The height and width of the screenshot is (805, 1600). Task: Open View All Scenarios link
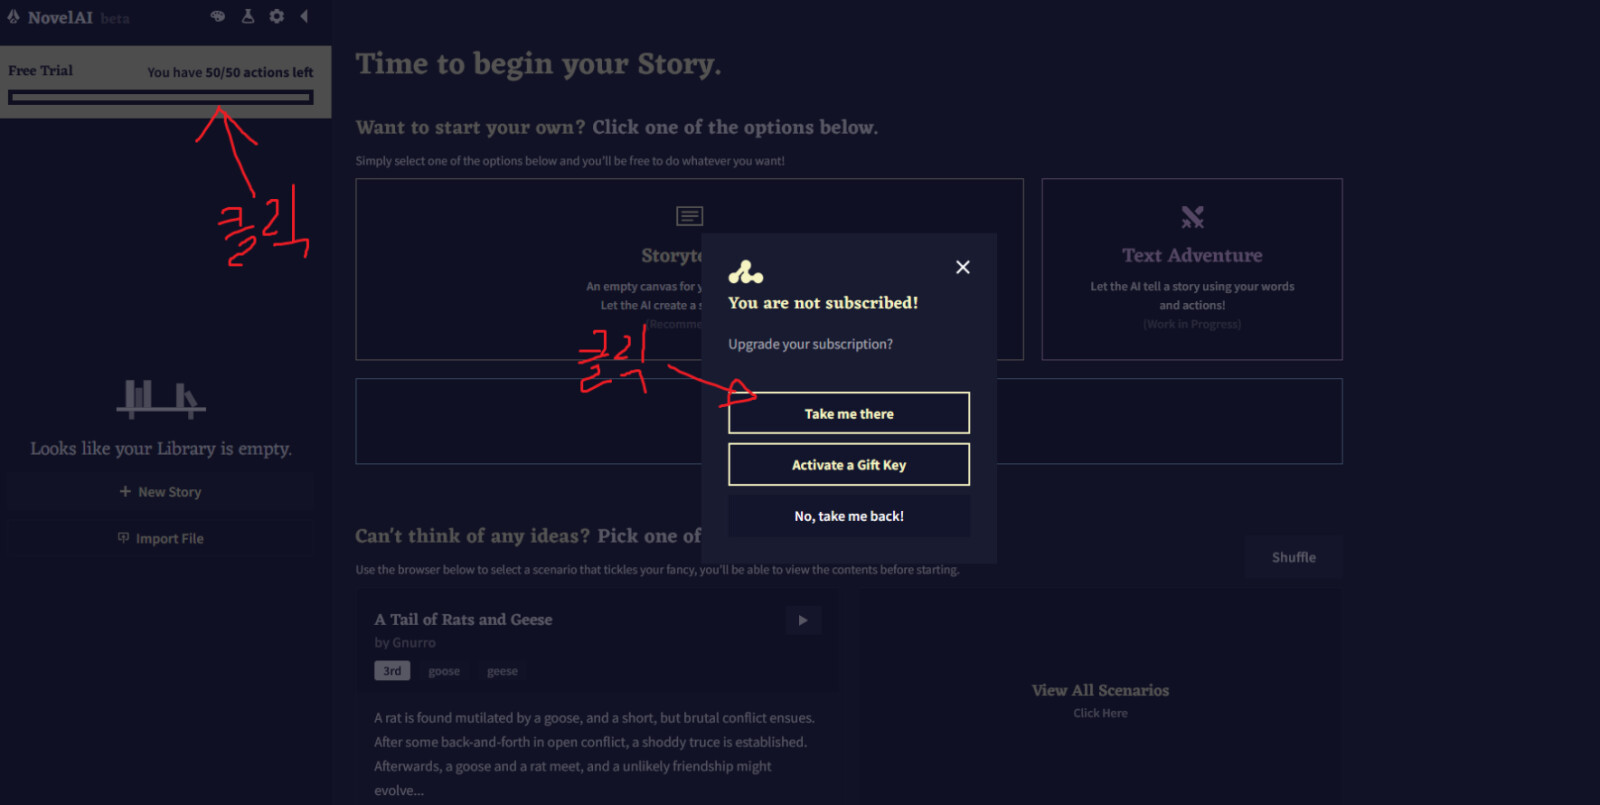click(x=1100, y=691)
